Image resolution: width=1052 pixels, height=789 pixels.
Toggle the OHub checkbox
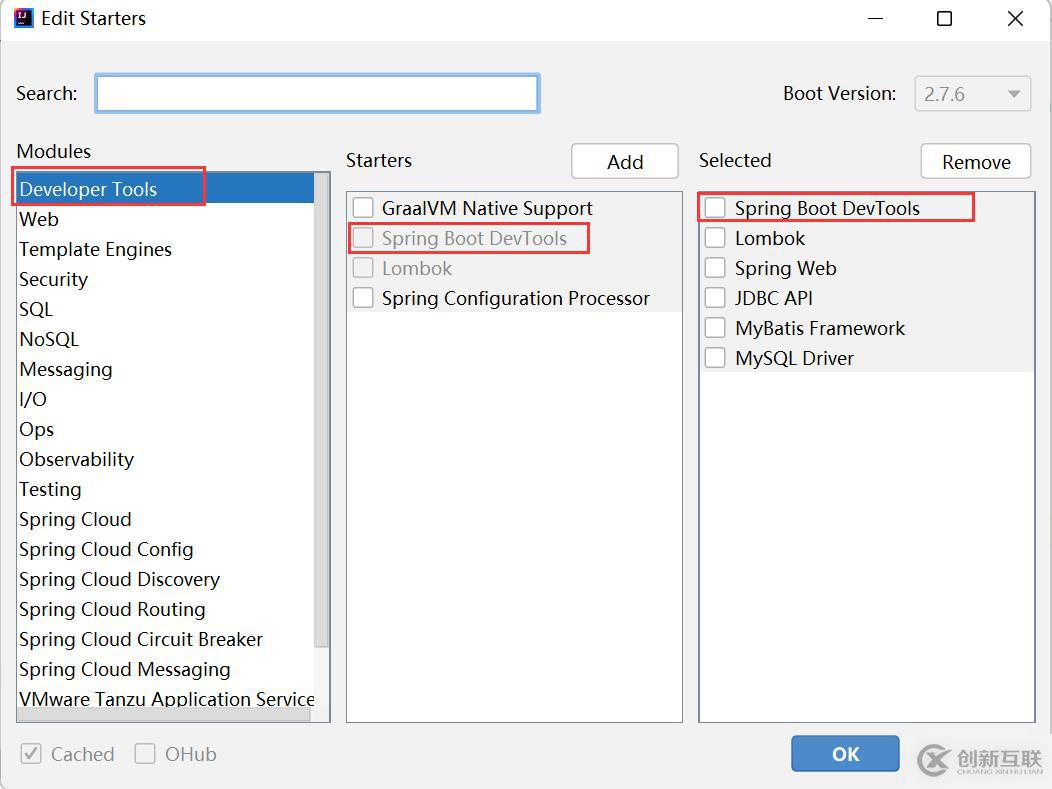point(145,754)
